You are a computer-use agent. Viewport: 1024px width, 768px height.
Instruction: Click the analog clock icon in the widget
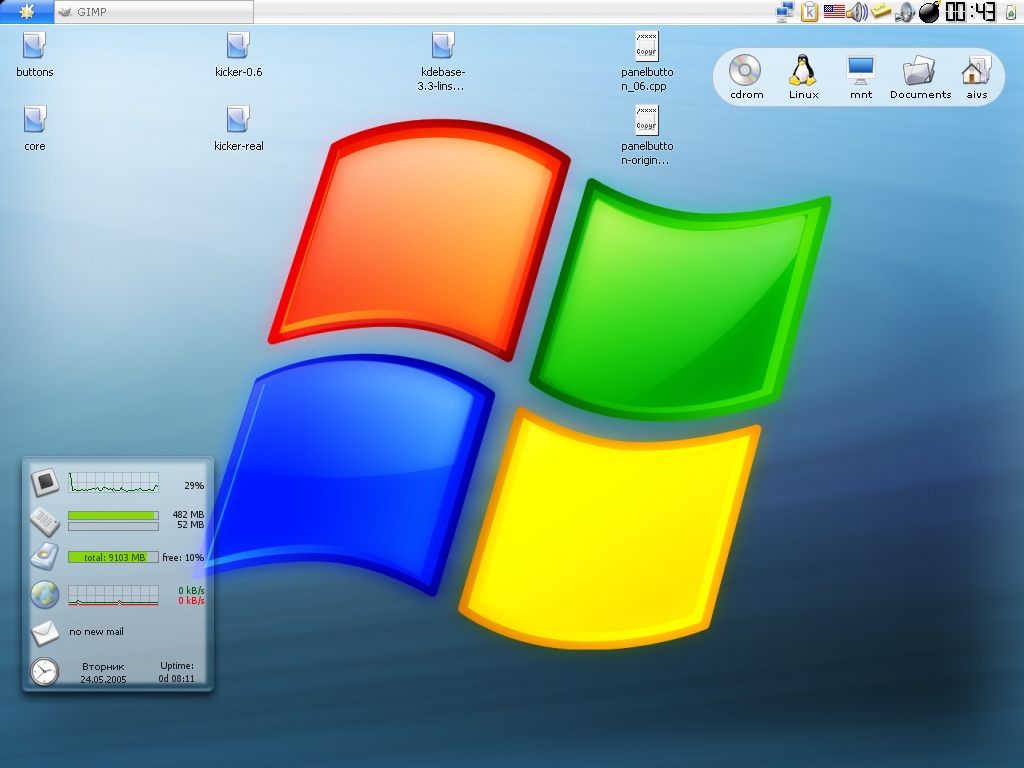click(x=44, y=671)
